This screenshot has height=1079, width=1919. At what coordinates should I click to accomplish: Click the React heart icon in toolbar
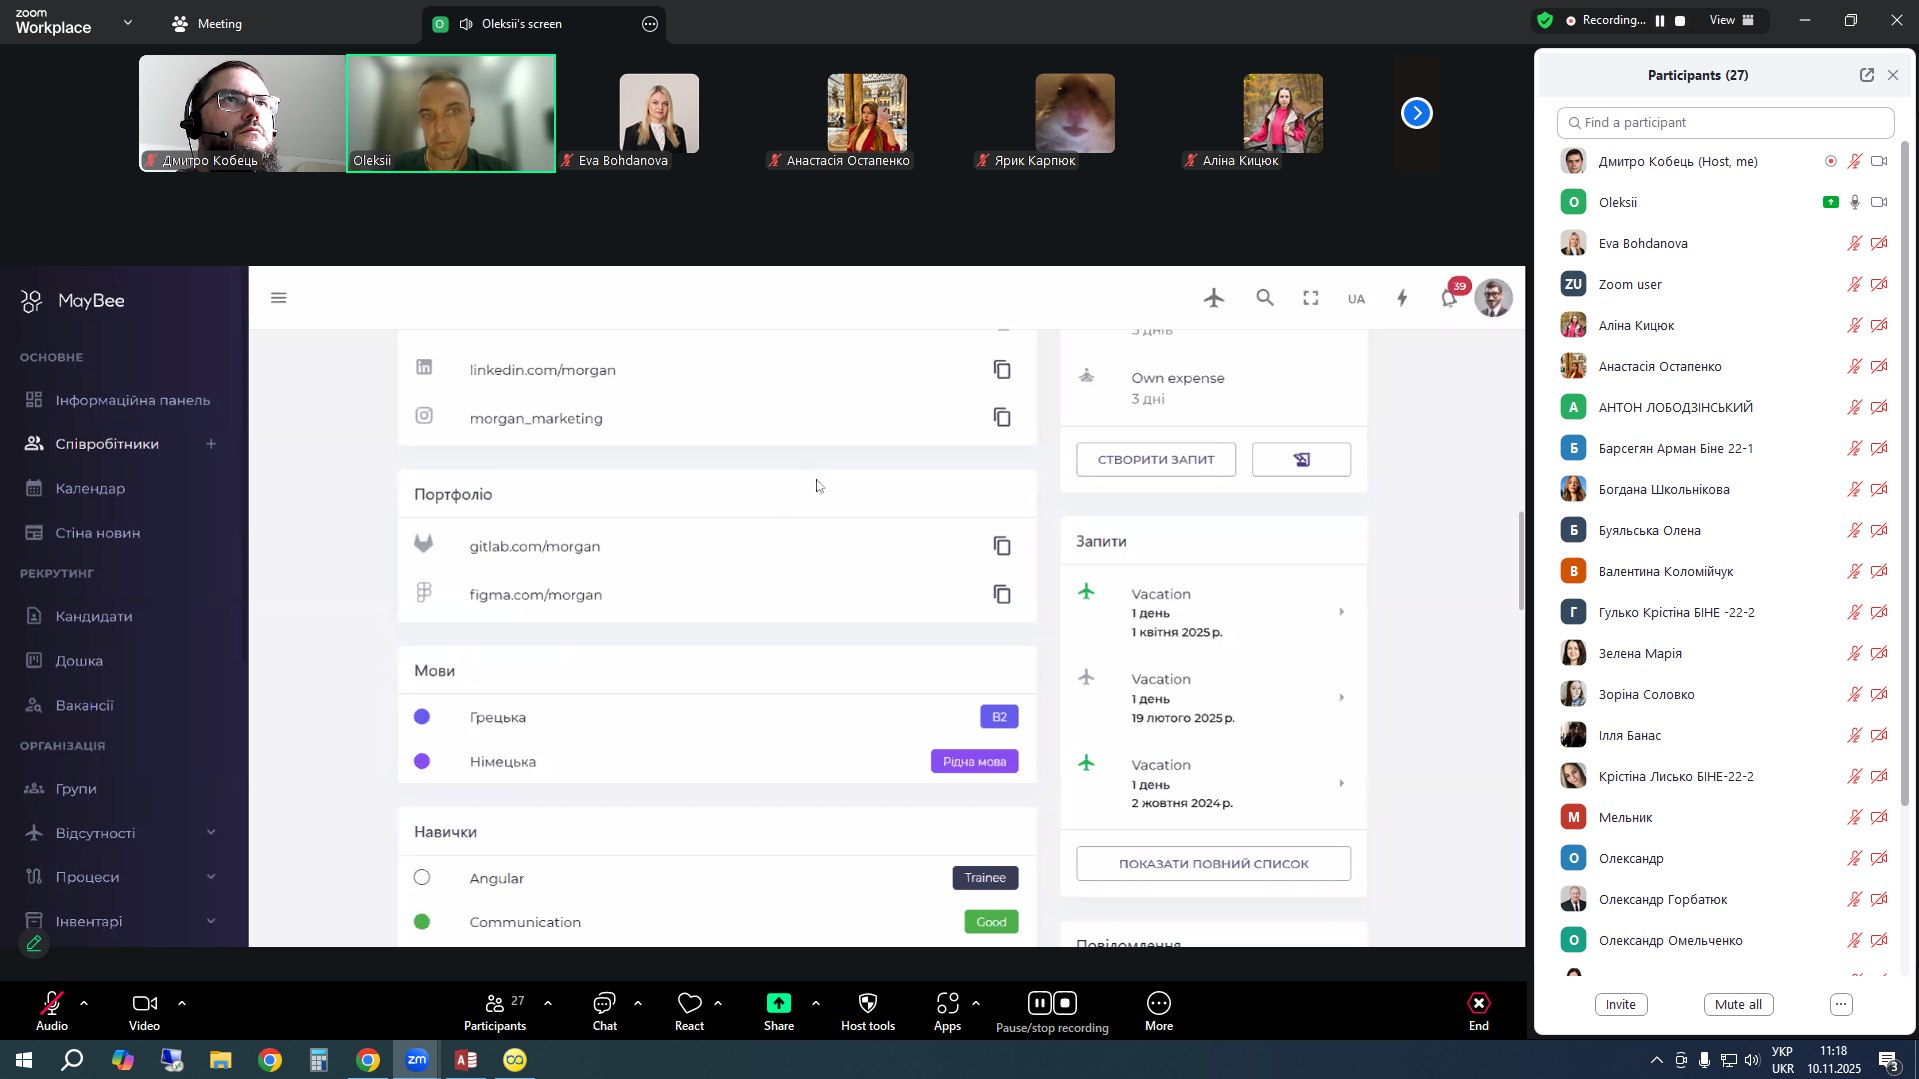pos(689,1003)
